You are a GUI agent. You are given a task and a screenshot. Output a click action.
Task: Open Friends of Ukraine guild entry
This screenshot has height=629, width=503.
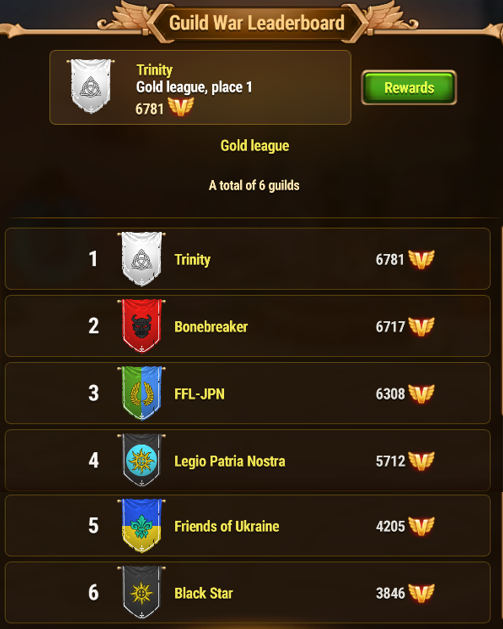pos(248,526)
